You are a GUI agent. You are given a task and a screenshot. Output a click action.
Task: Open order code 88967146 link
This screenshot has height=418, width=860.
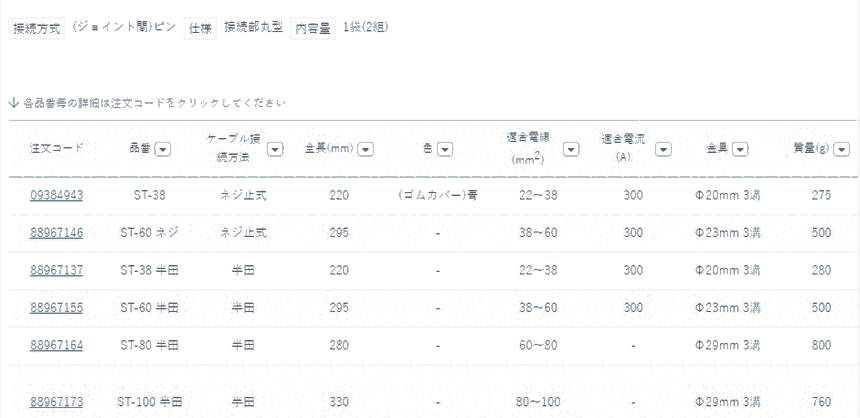(x=56, y=232)
